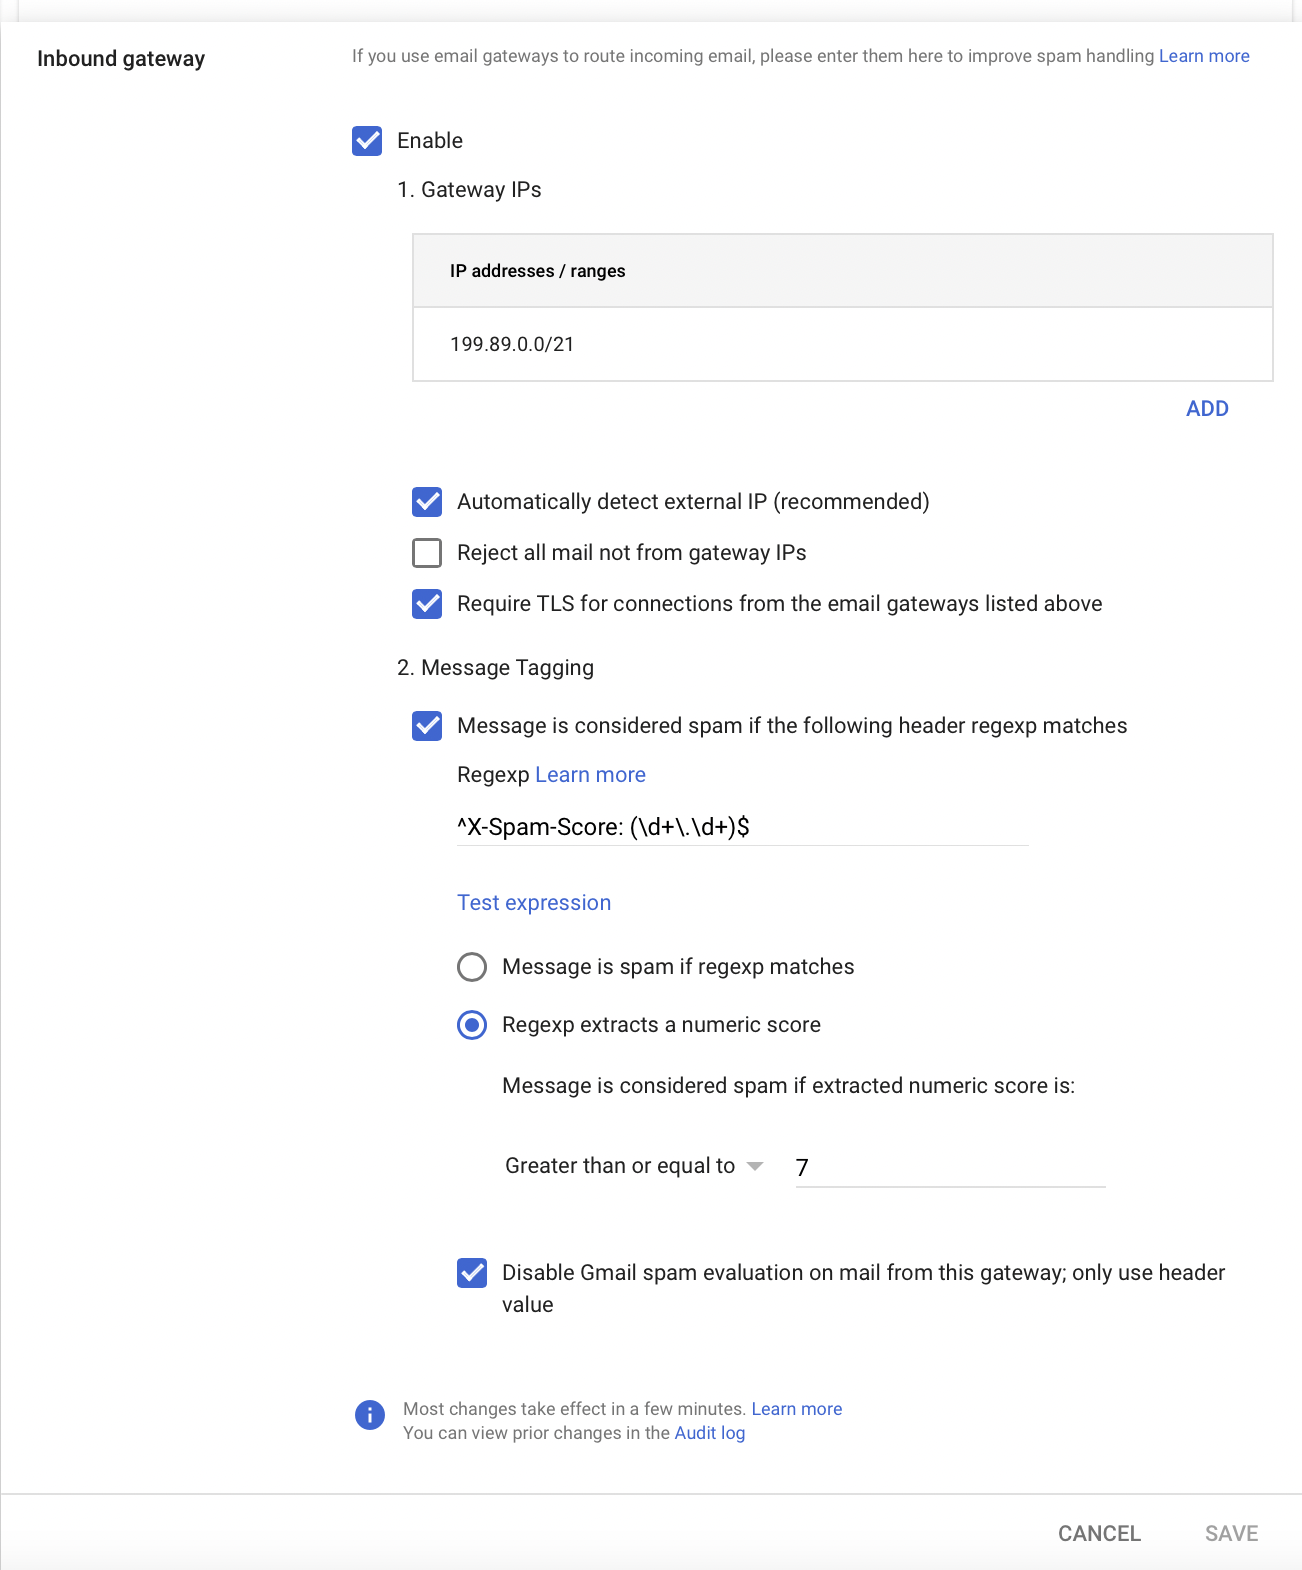This screenshot has width=1302, height=1570.
Task: Uncheck the Enable inbound gateway checkbox
Action: tap(367, 141)
